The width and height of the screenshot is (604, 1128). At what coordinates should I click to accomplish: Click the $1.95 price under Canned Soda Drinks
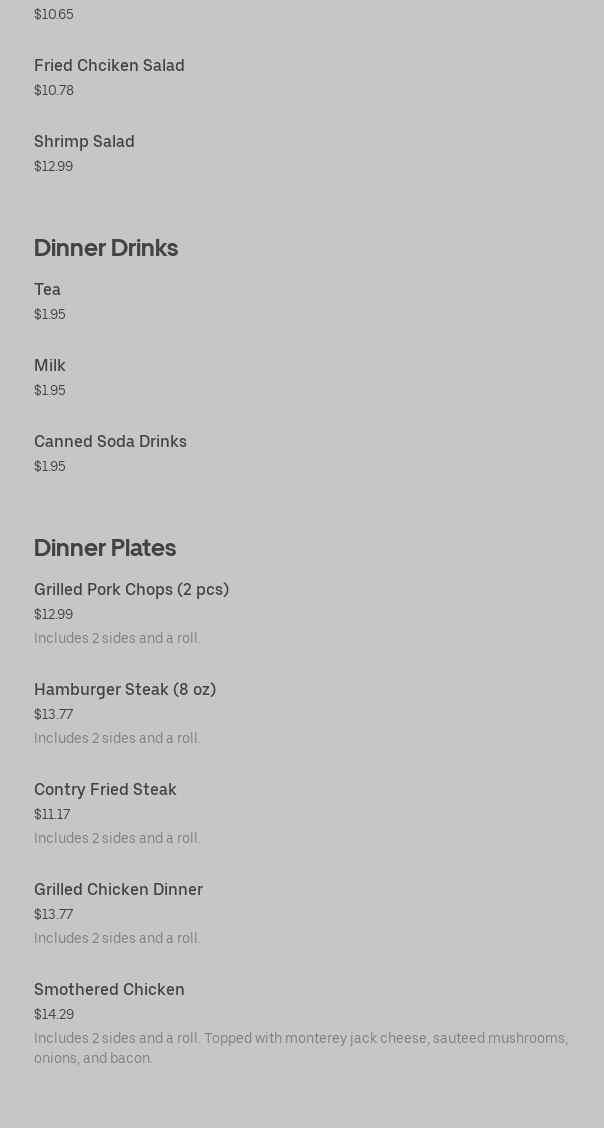49,467
